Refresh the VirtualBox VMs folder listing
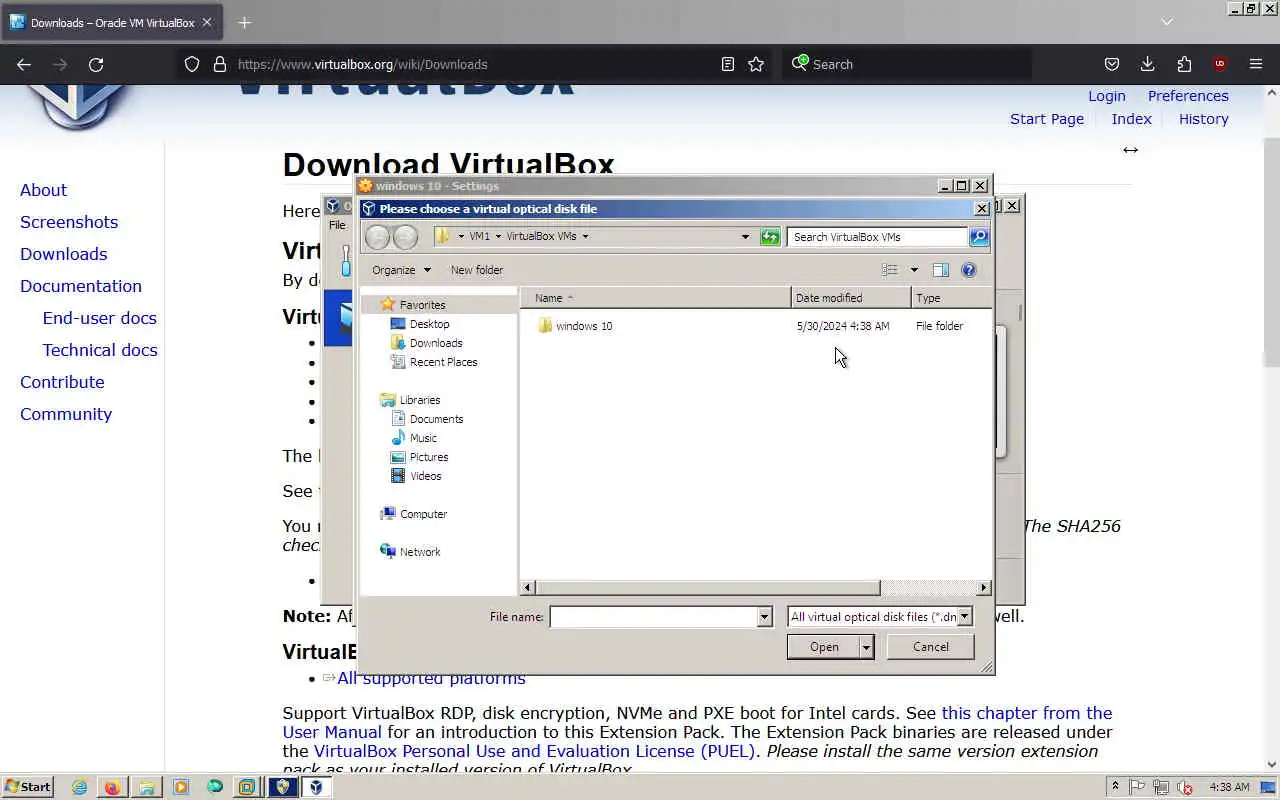Viewport: 1280px width, 800px height. click(x=769, y=237)
